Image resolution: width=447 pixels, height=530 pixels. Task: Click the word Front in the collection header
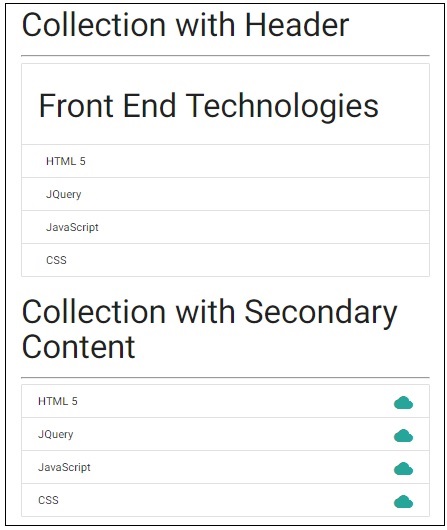click(x=76, y=105)
